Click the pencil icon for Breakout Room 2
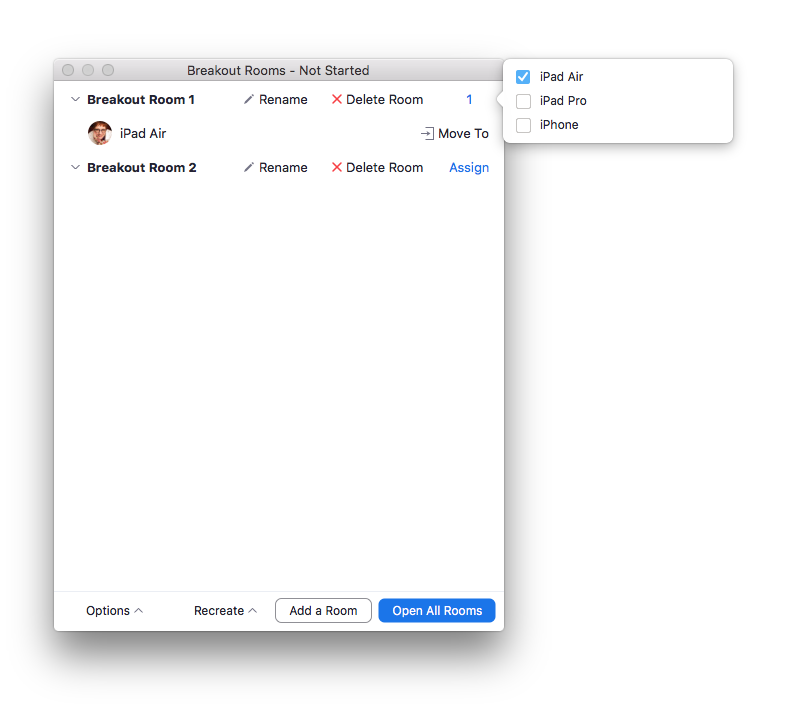 pyautogui.click(x=249, y=168)
